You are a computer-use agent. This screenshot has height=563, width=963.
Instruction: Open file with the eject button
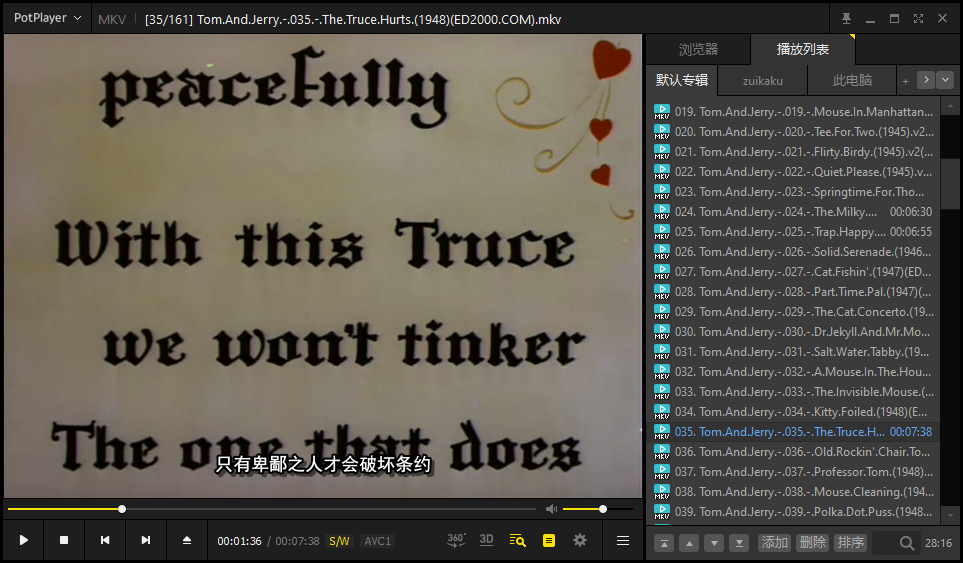click(187, 540)
